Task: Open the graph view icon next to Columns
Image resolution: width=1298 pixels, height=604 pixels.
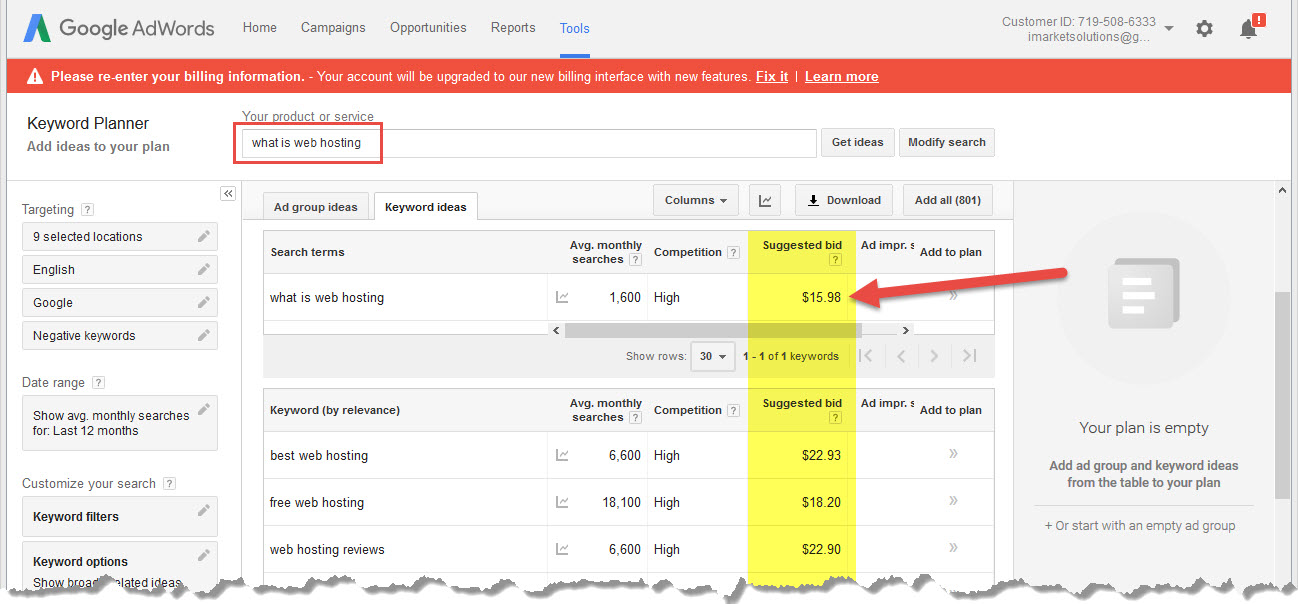Action: (x=765, y=200)
